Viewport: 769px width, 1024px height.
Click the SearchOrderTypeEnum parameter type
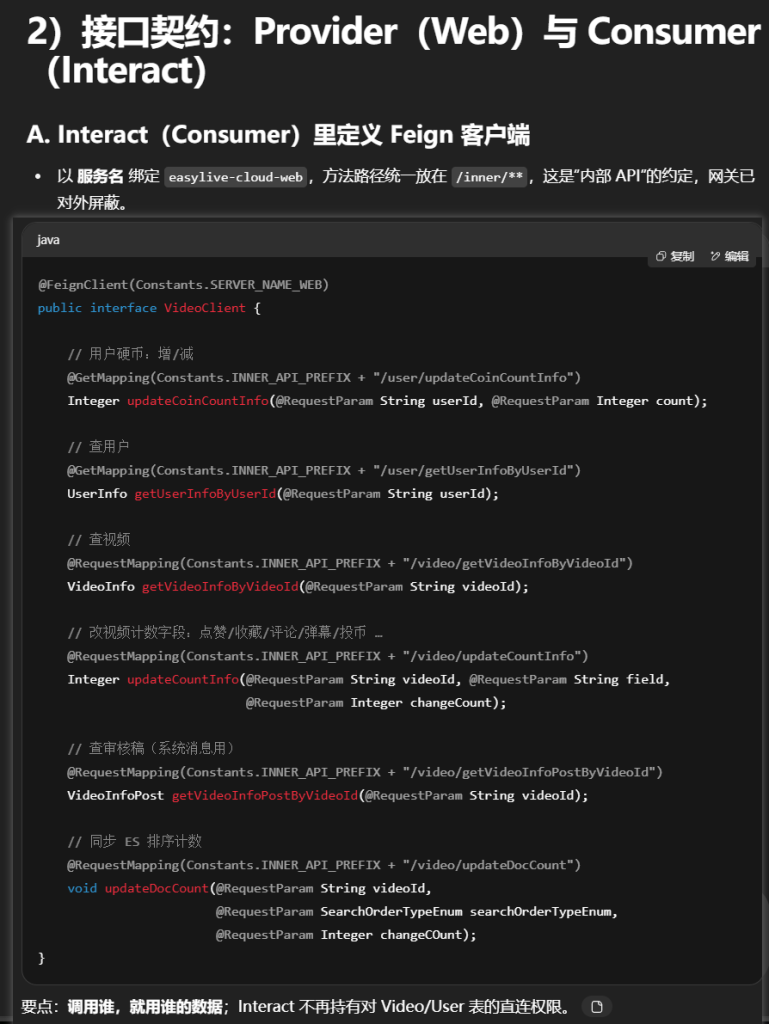[x=391, y=912]
